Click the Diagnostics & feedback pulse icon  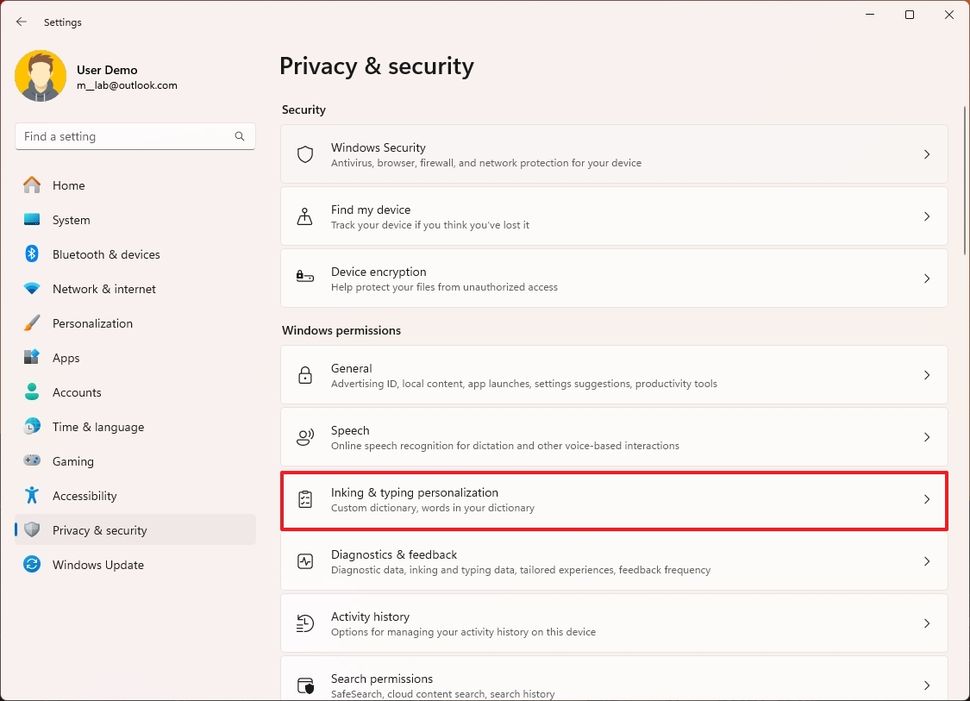[x=305, y=562]
